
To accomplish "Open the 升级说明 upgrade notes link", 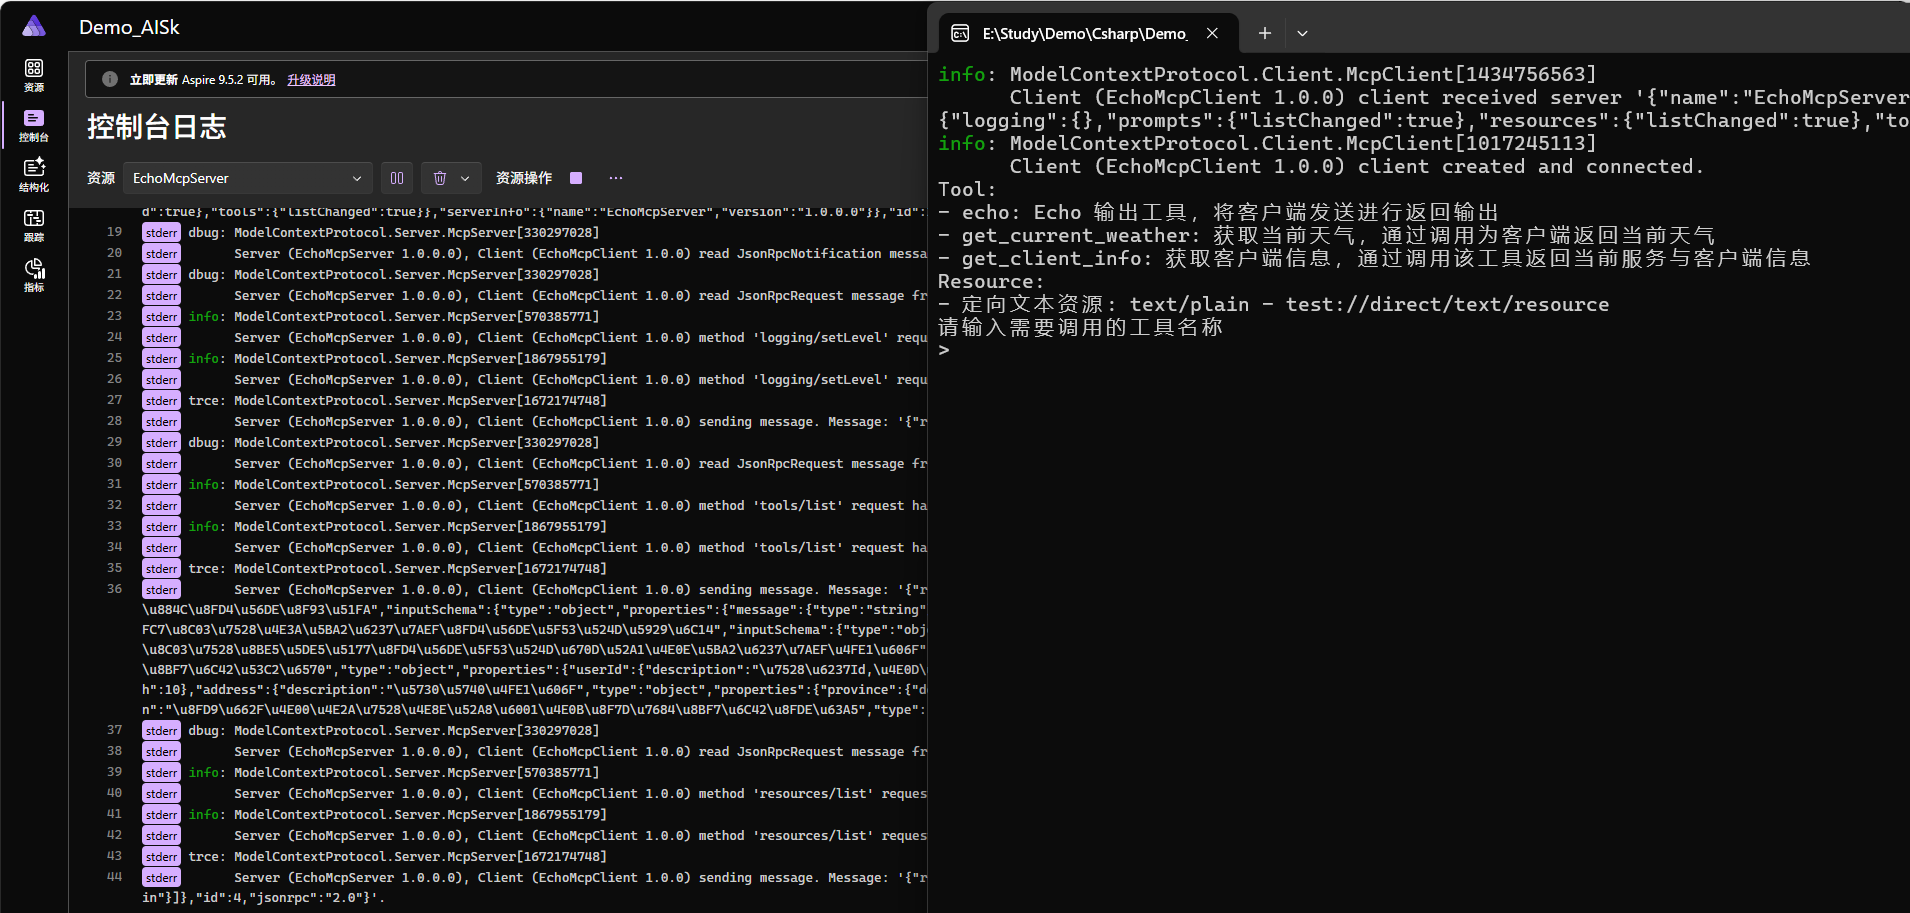I will click(311, 80).
